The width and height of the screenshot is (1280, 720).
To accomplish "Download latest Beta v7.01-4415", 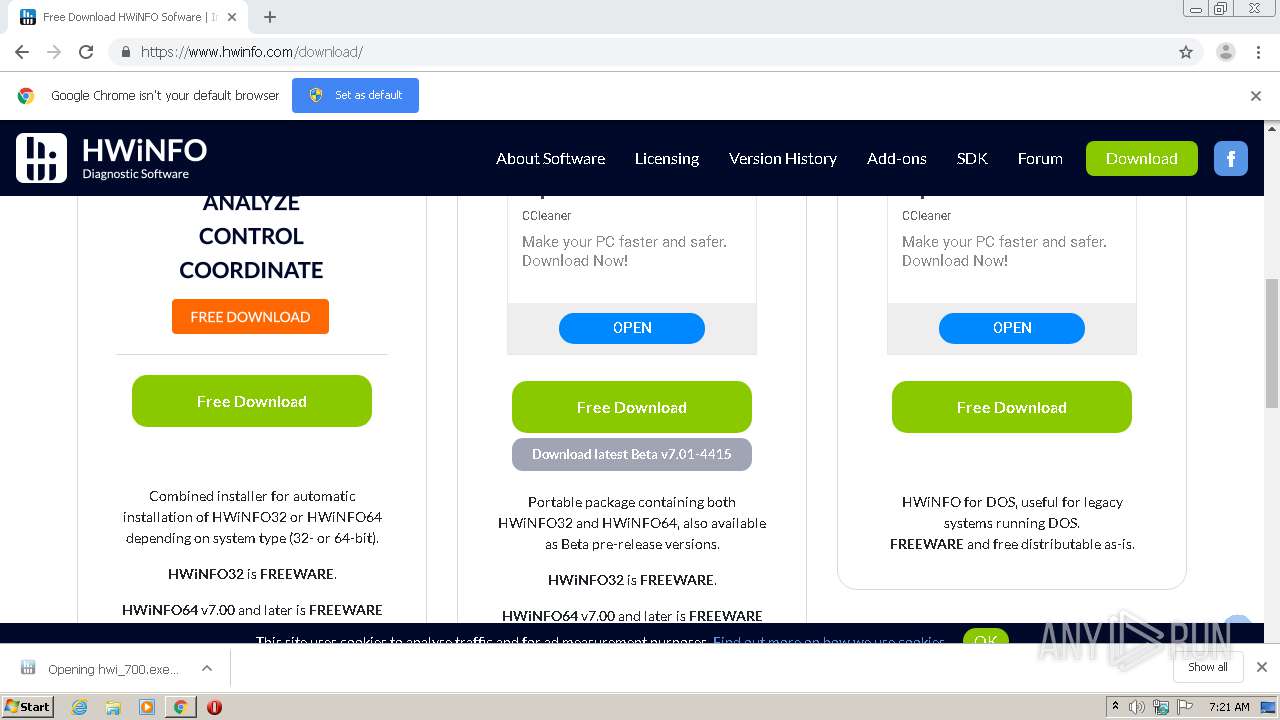I will coord(632,454).
